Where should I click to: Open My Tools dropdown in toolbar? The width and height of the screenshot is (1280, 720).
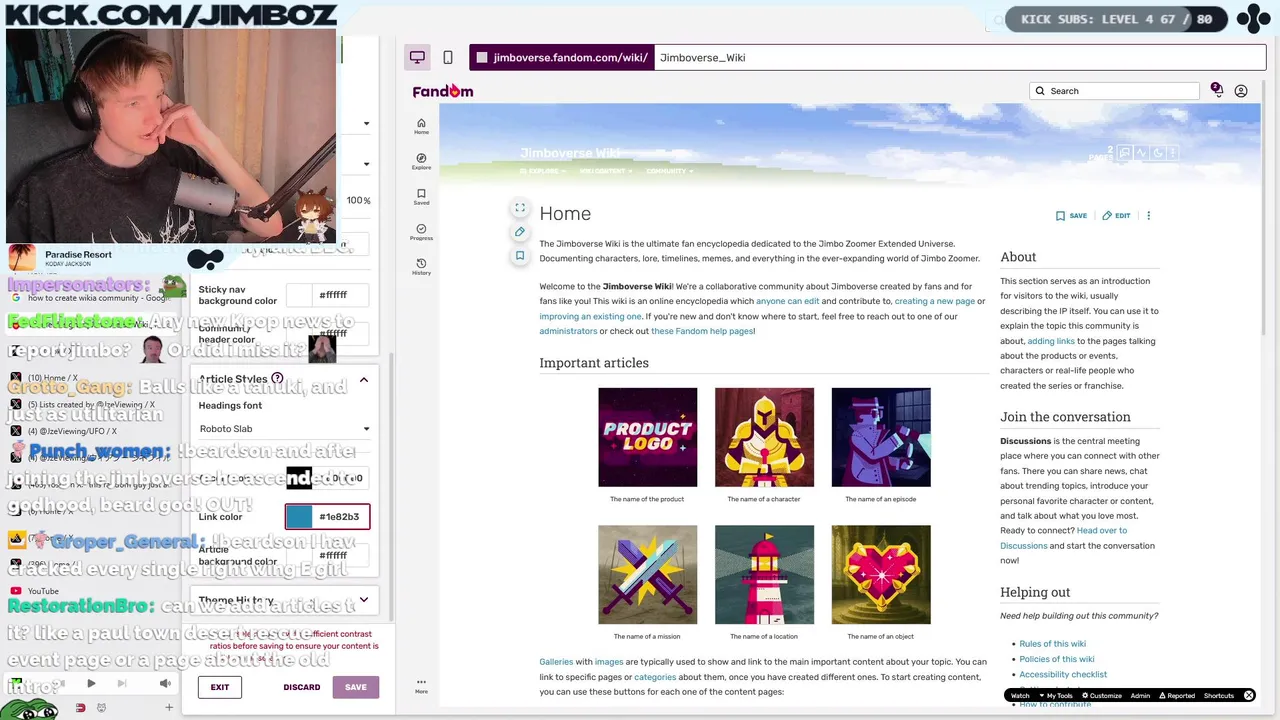(x=1056, y=695)
